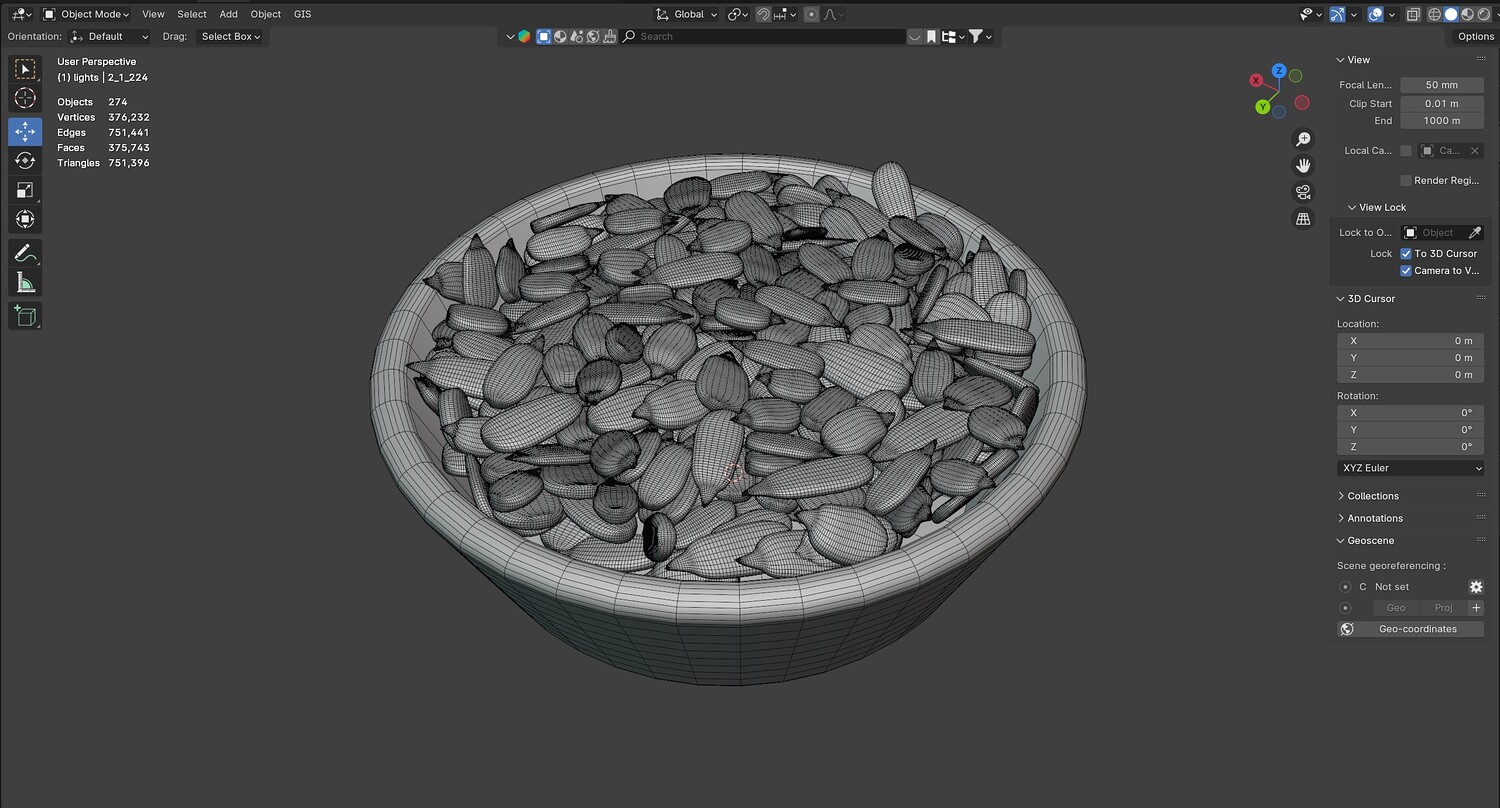1500x808 pixels.
Task: Click the Focal Length 50 mm field
Action: pos(1442,85)
